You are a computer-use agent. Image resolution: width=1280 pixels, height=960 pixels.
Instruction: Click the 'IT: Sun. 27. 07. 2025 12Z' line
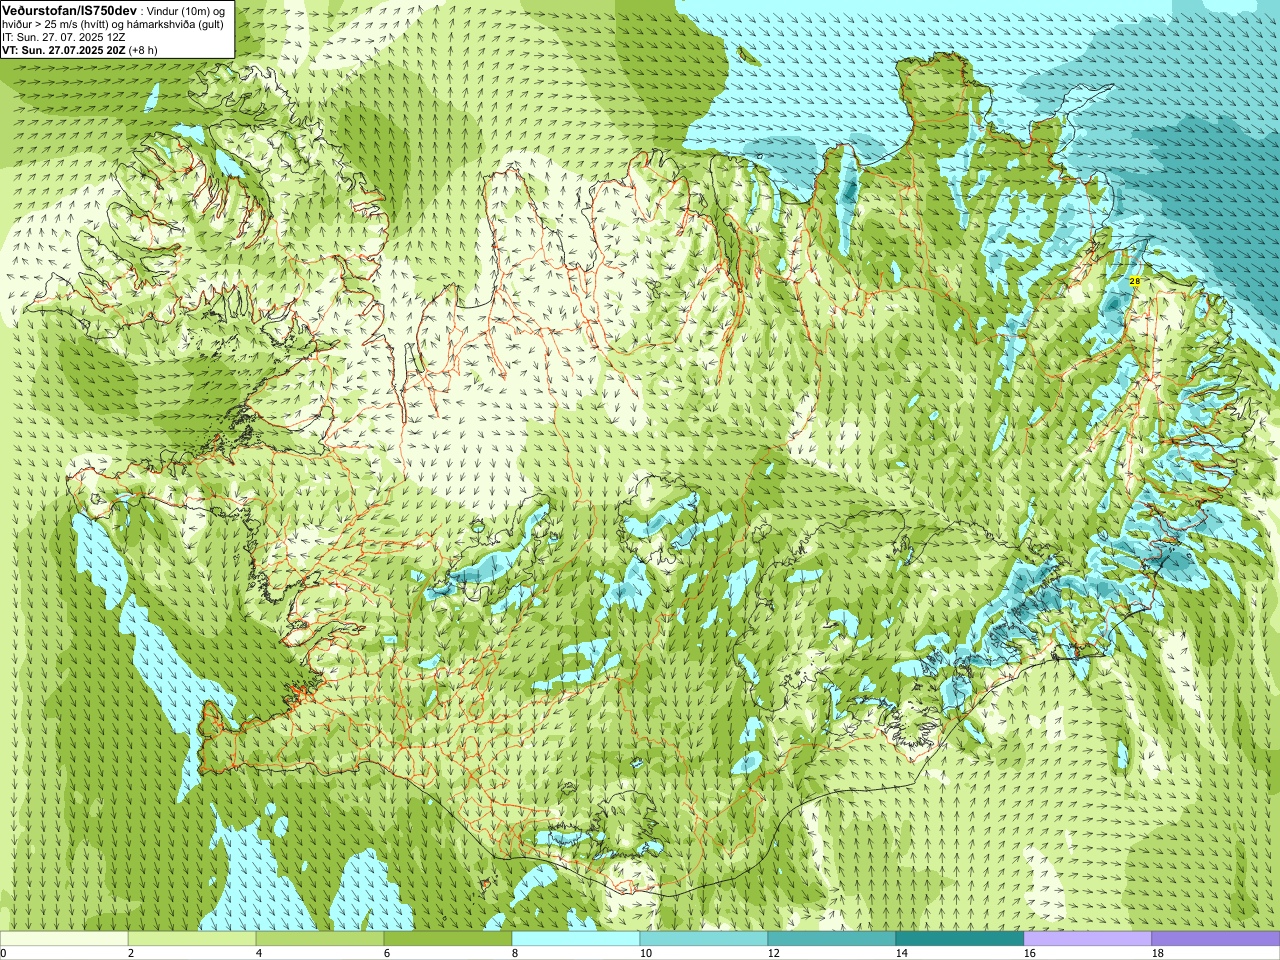(63, 36)
